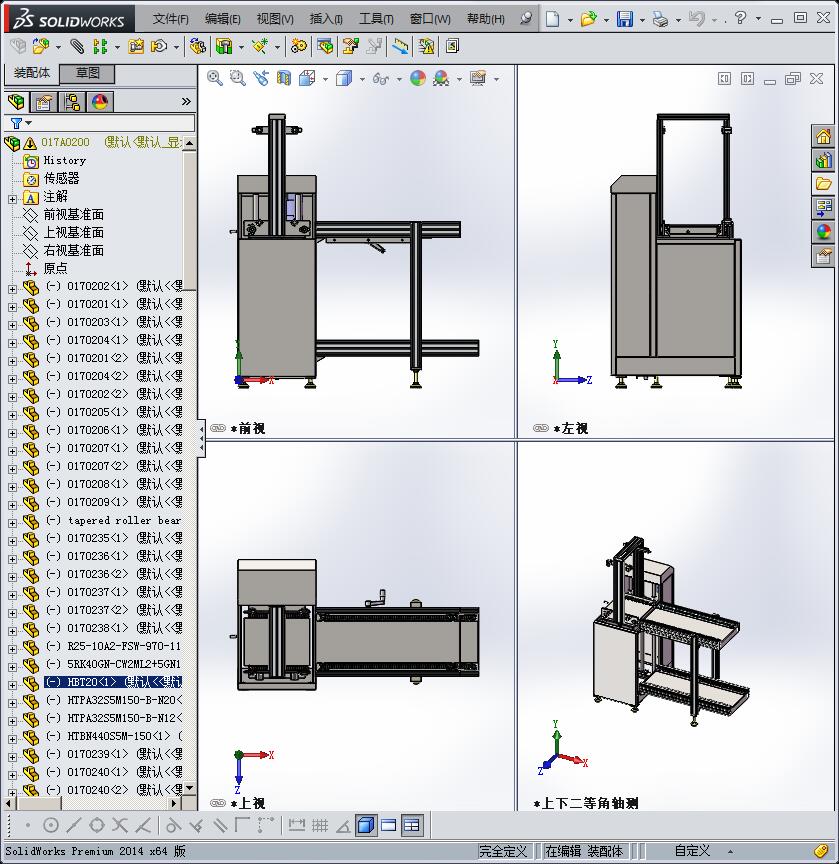Click the Edit Appearance color ball icon
This screenshot has height=864, width=839.
[418, 78]
